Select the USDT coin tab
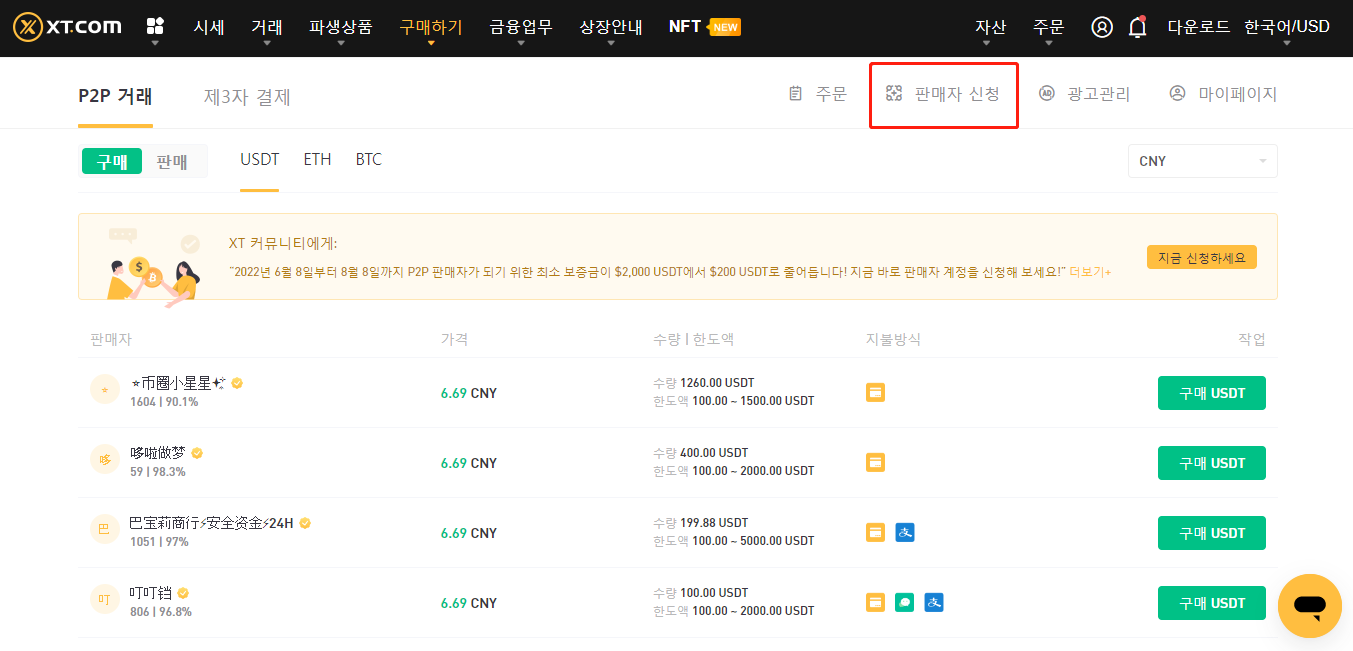Screen dimensions: 1353x651 260,160
